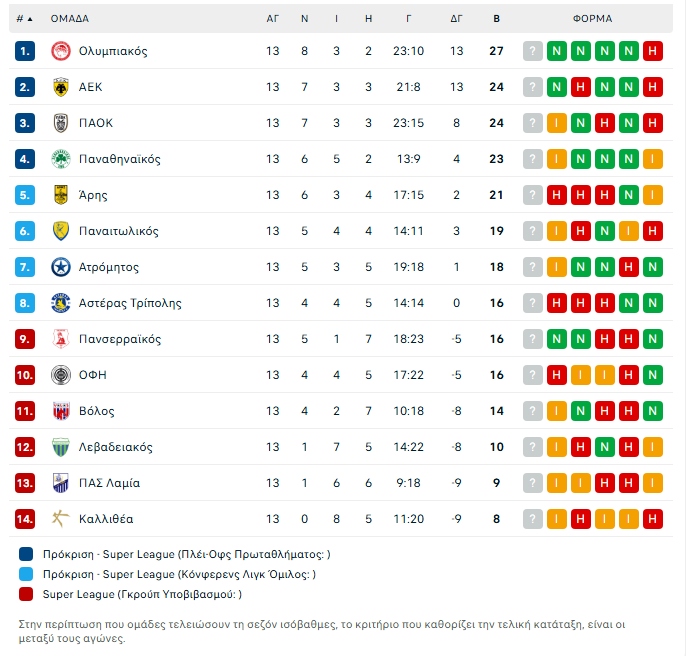This screenshot has width=686, height=656.
Task: Click the grey ? upcoming match badge for AEK
Action: coord(533,87)
